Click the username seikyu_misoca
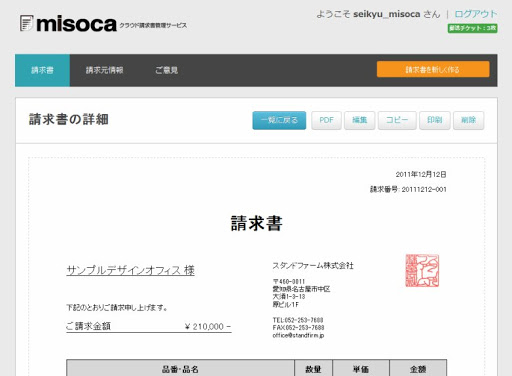512x376 pixels. tap(387, 14)
